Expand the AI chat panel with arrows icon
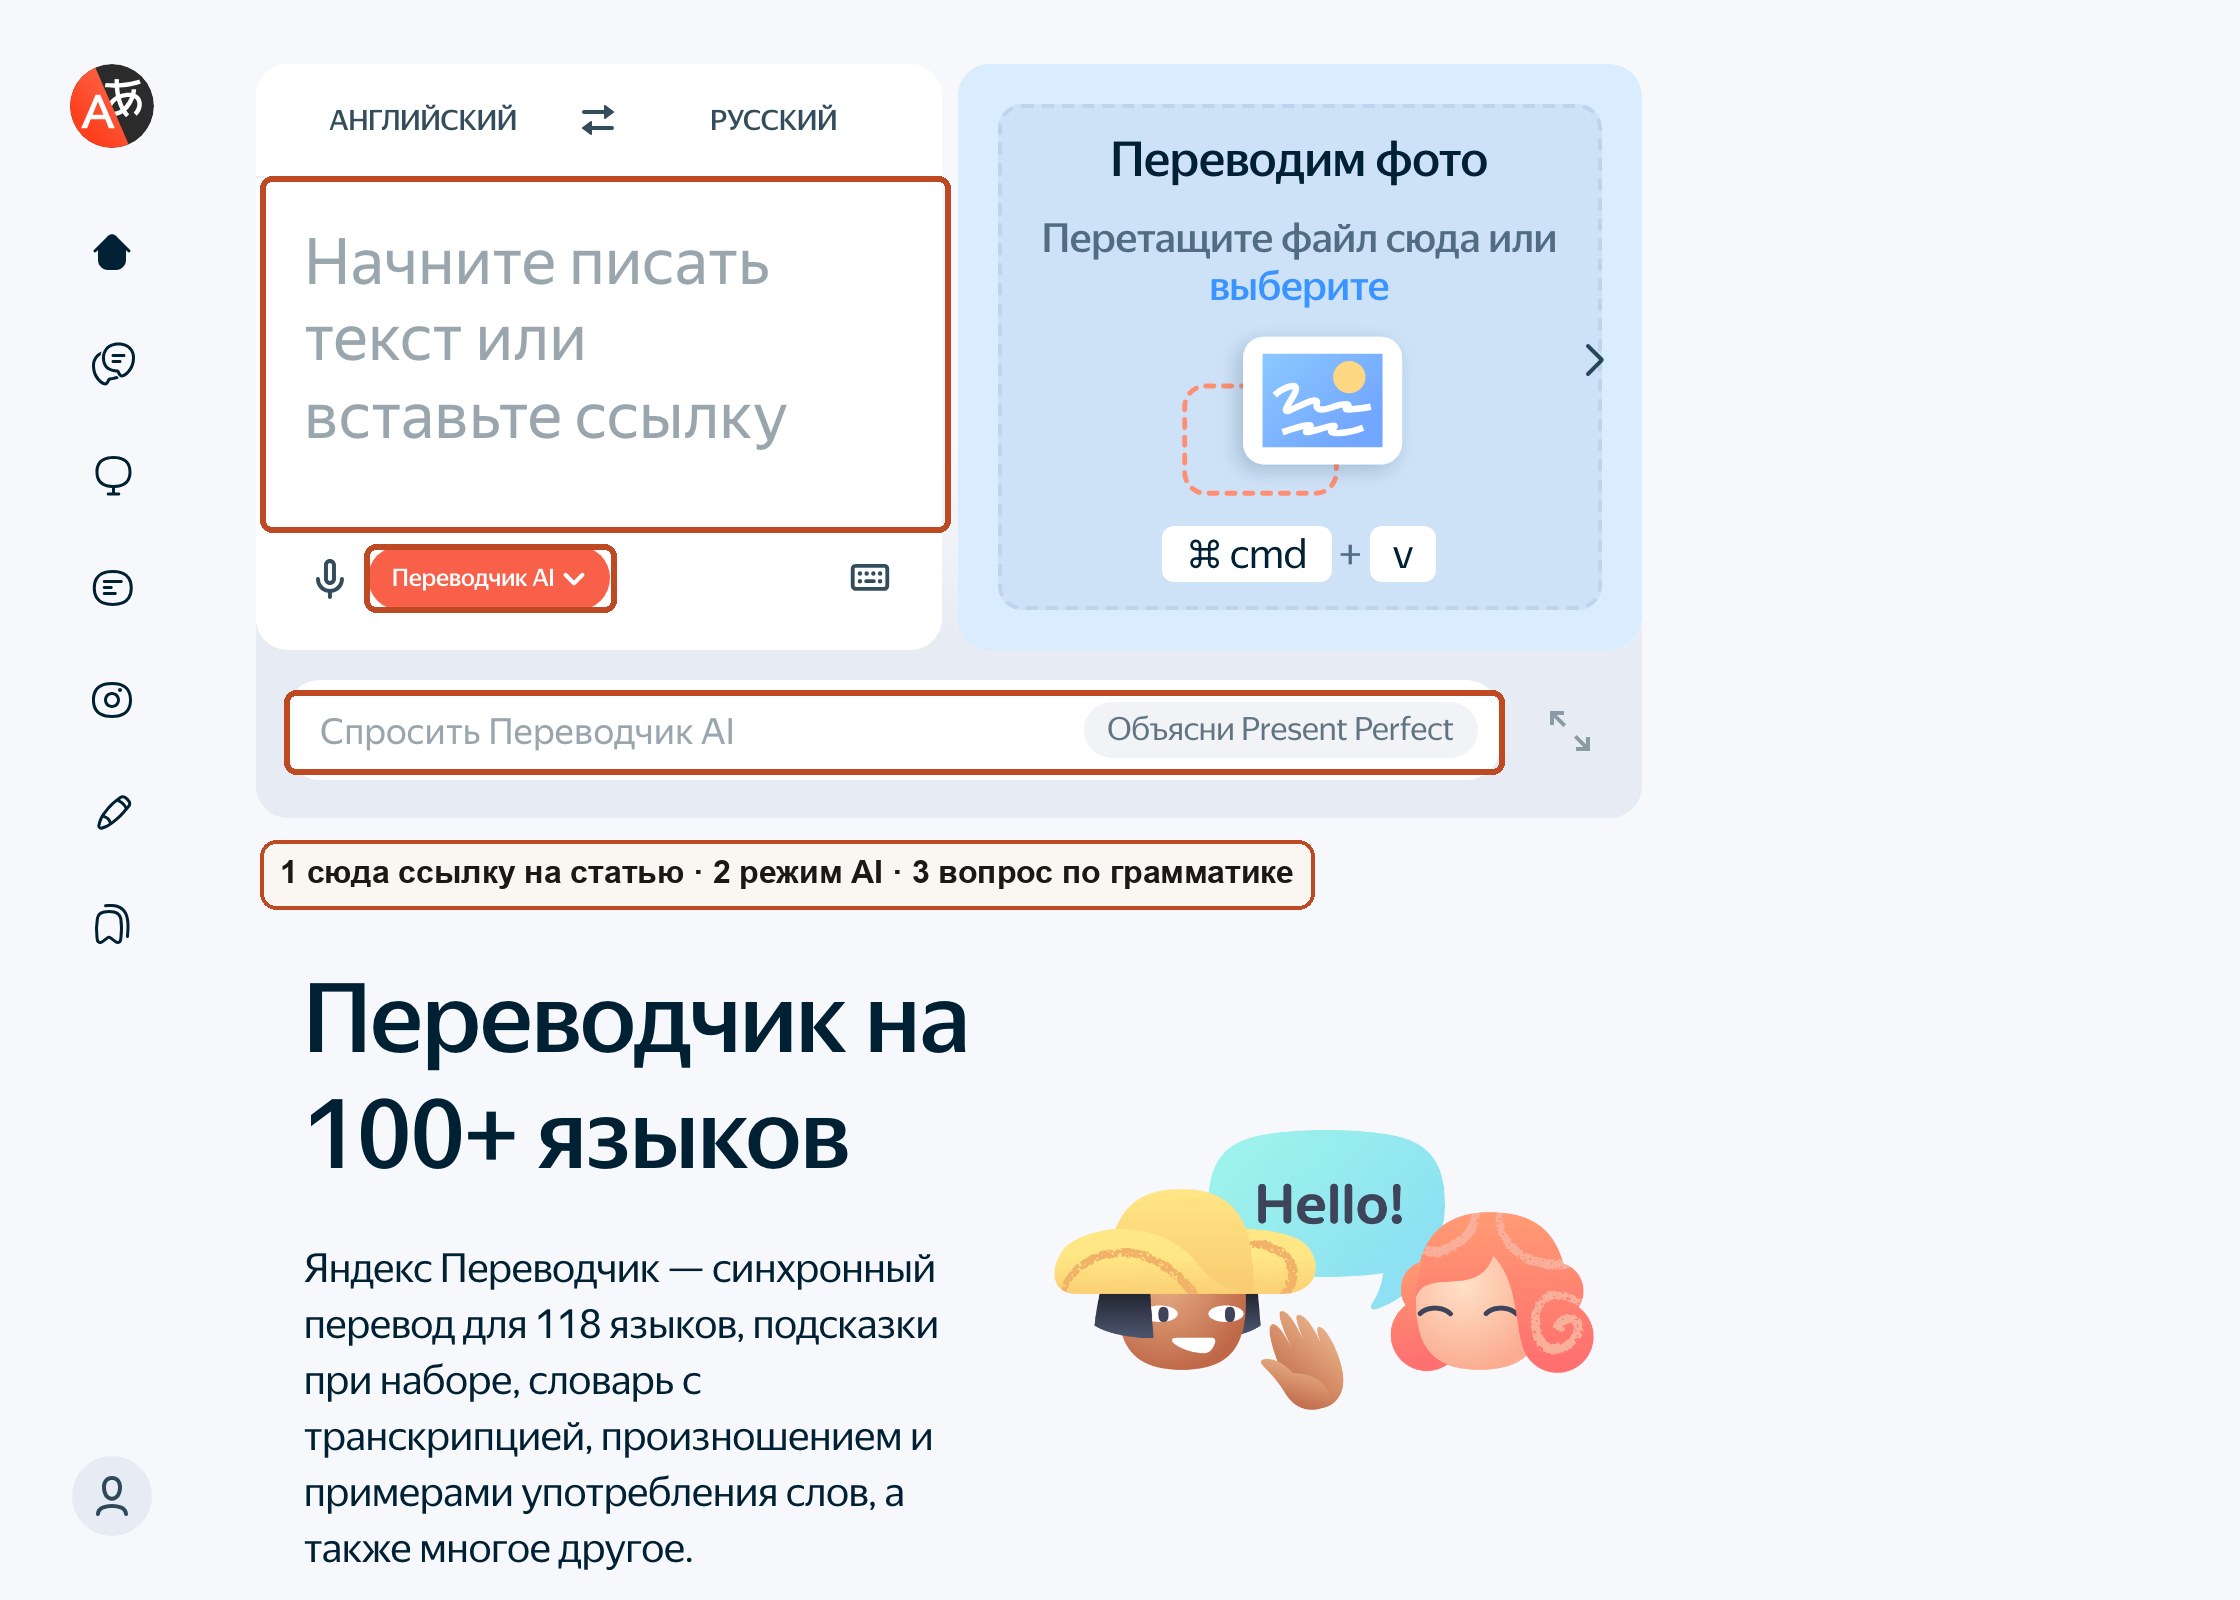 (1570, 731)
